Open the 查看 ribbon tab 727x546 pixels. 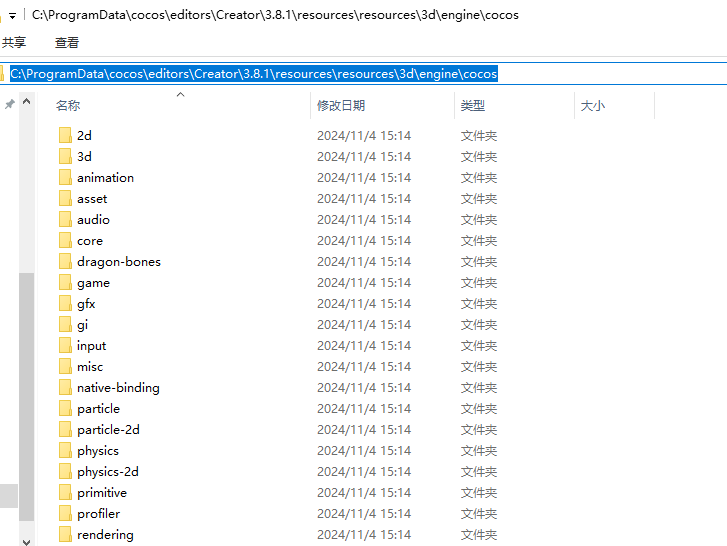click(67, 43)
